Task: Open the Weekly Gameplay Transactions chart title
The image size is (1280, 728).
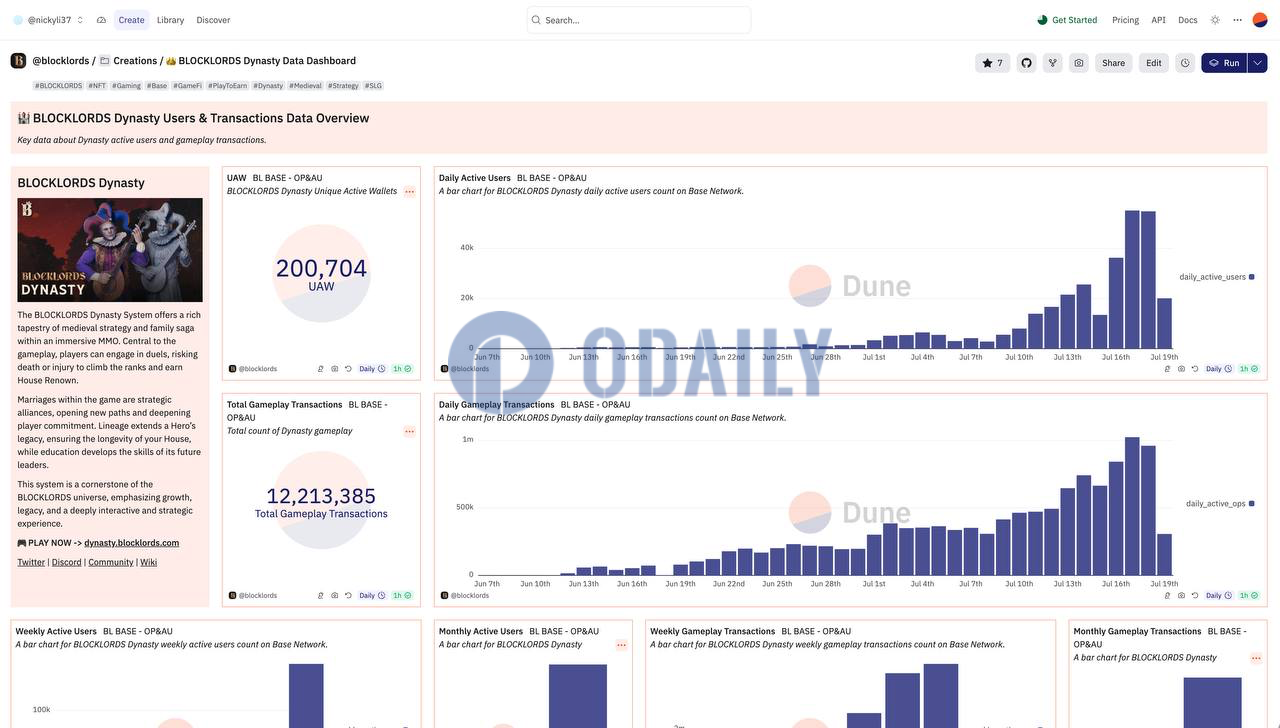Action: pyautogui.click(x=712, y=631)
